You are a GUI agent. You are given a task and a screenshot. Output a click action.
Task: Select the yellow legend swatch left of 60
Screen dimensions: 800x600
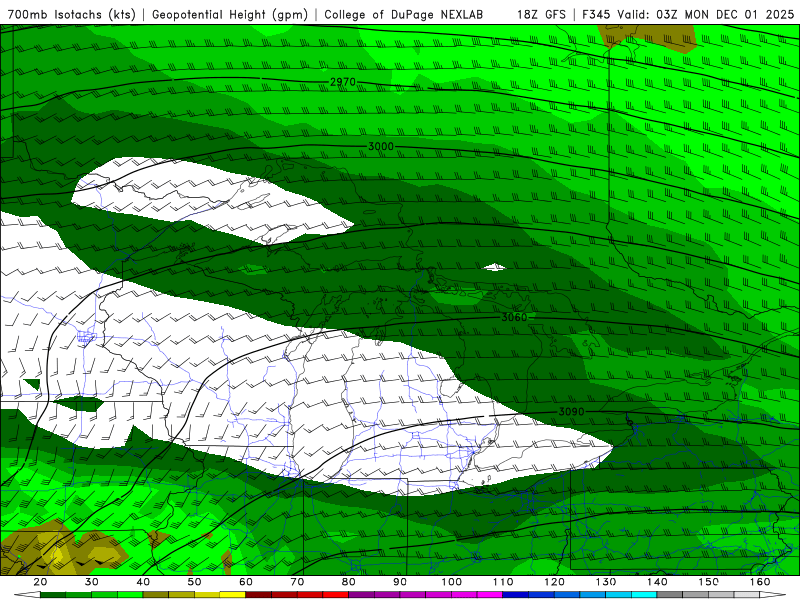tap(233, 595)
